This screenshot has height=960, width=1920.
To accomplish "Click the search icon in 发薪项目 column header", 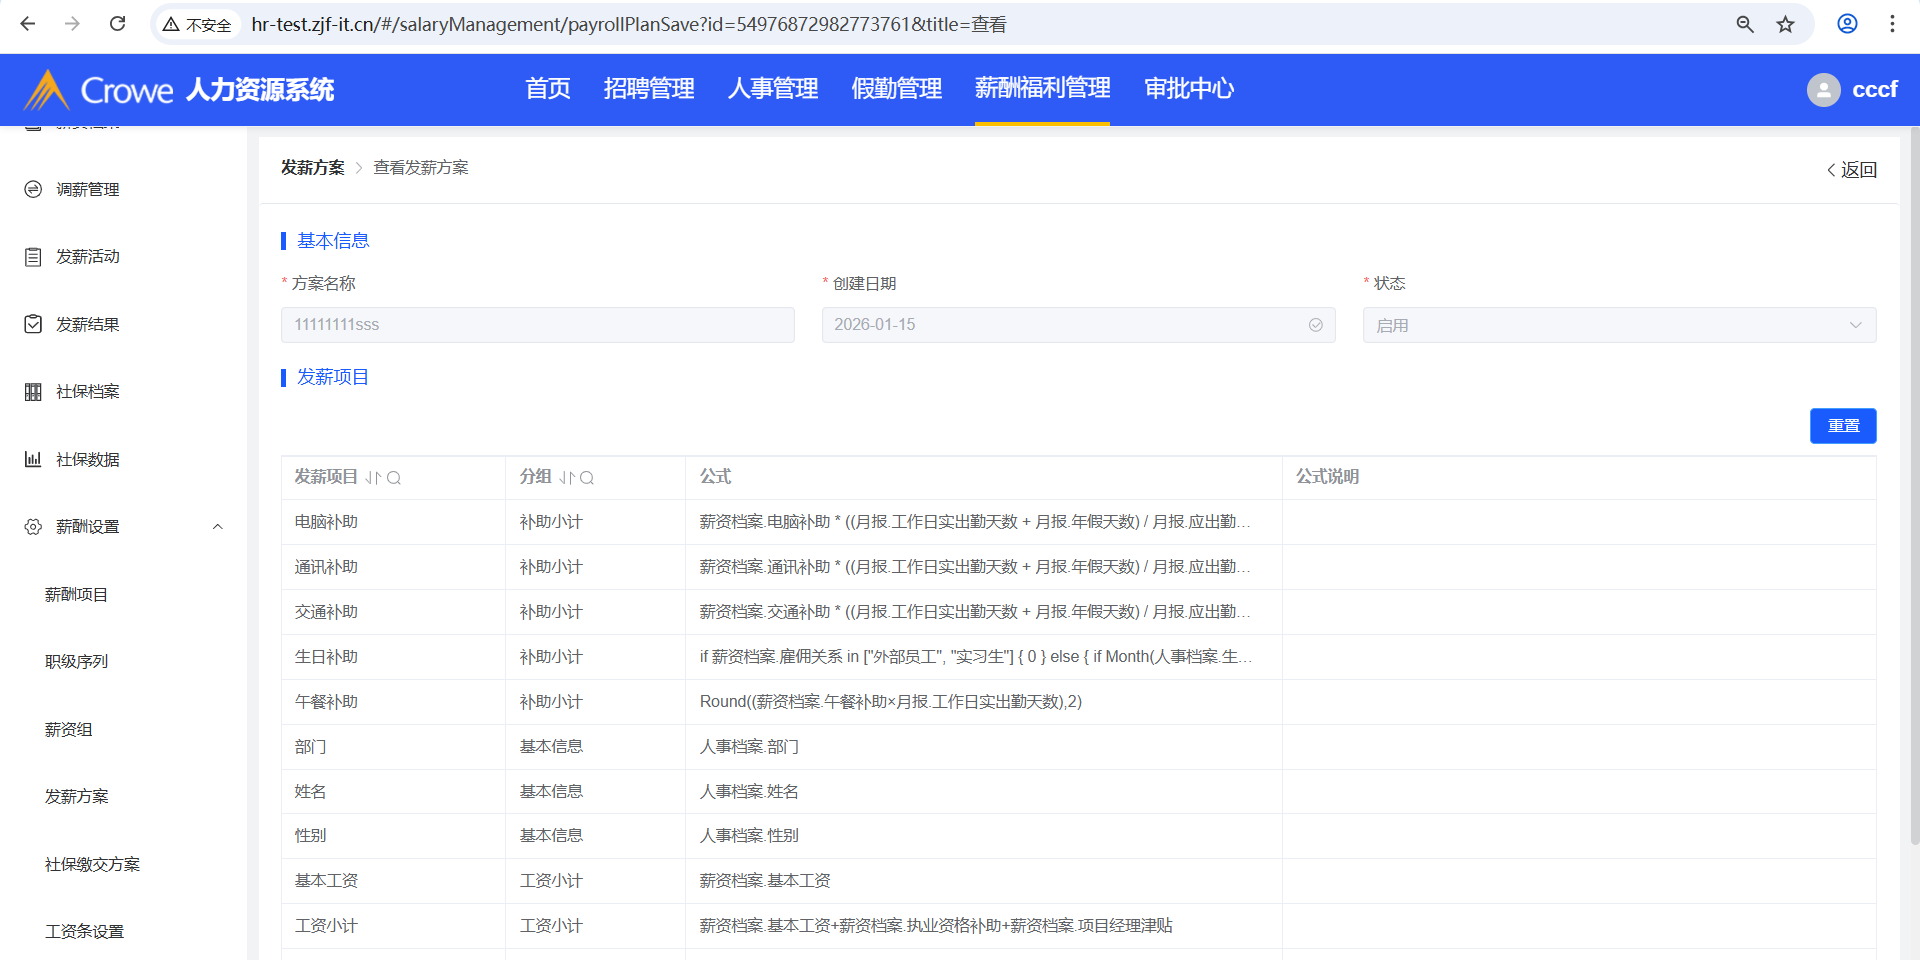I will pyautogui.click(x=394, y=478).
